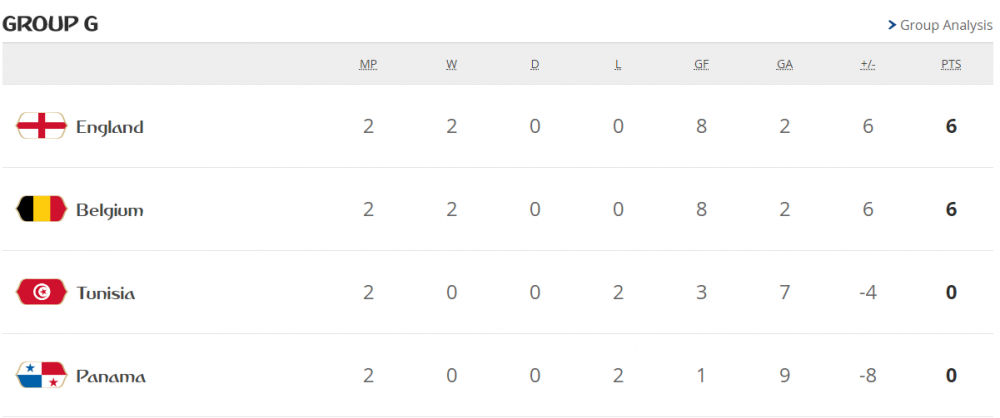Screen dimensions: 1000x418
Task: Click the Panama flag icon
Action: (x=41, y=376)
